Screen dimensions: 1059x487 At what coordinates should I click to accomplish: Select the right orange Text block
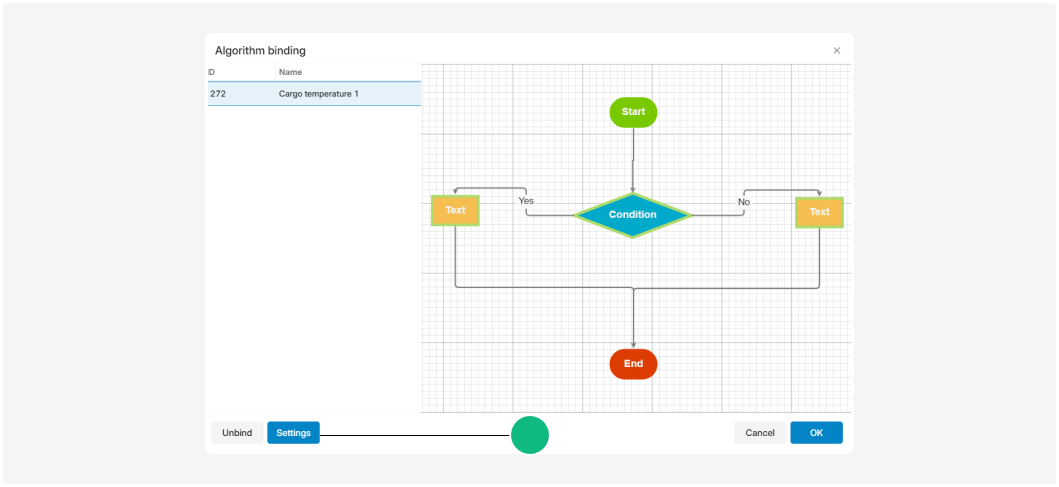tap(819, 212)
